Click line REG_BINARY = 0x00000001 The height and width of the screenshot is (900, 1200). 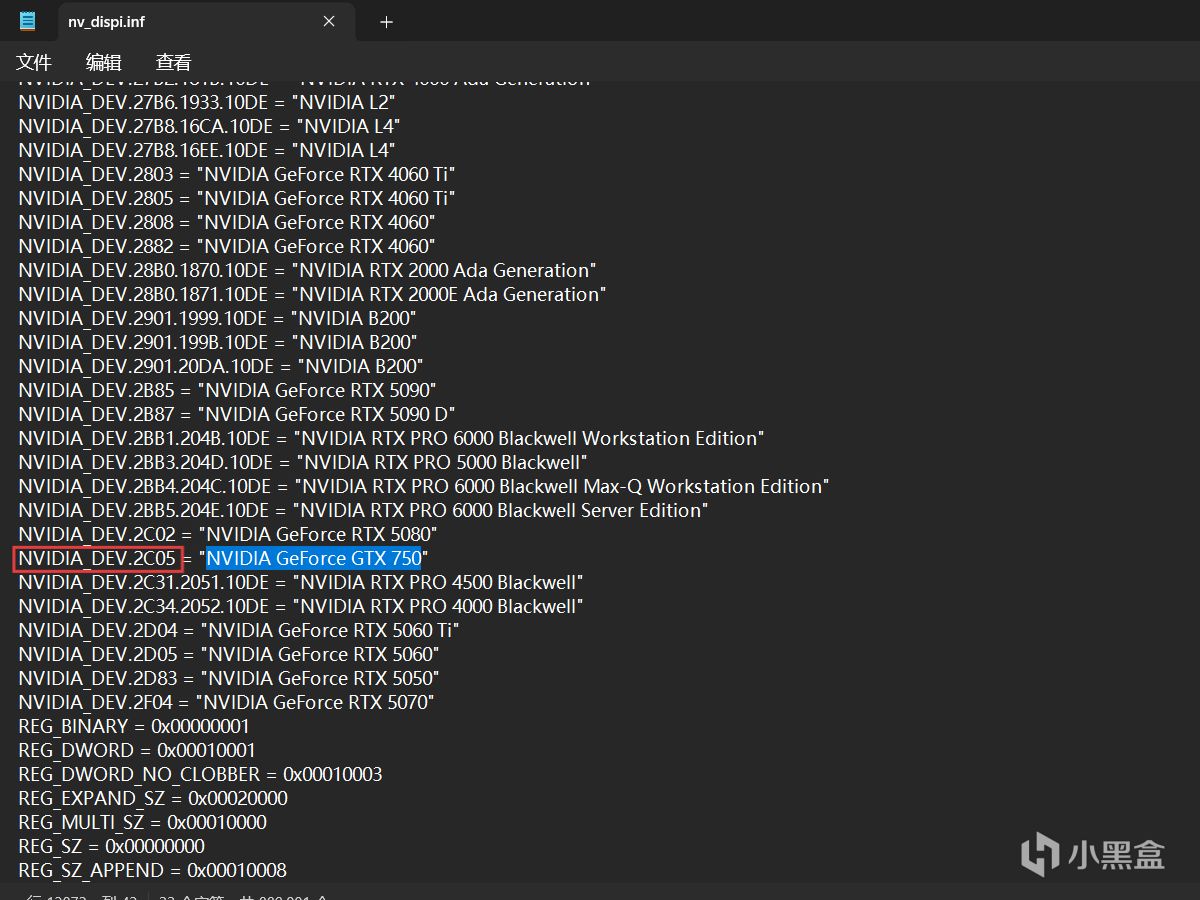[x=134, y=726]
